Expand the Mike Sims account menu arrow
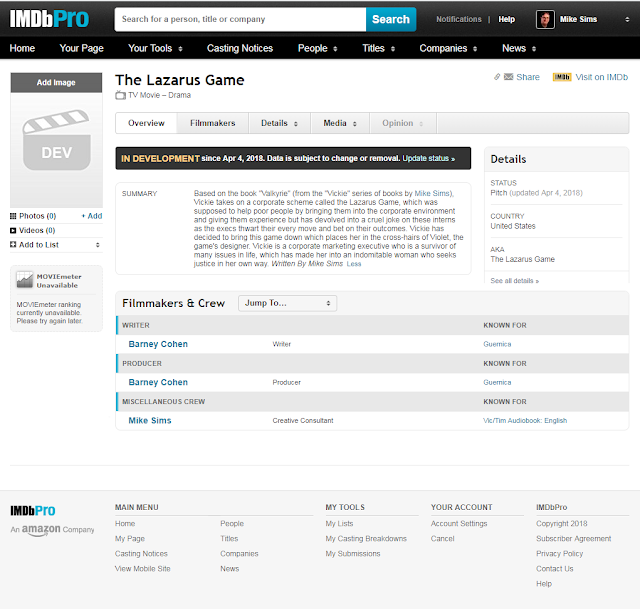Viewport: 640px width, 609px height. tap(627, 20)
